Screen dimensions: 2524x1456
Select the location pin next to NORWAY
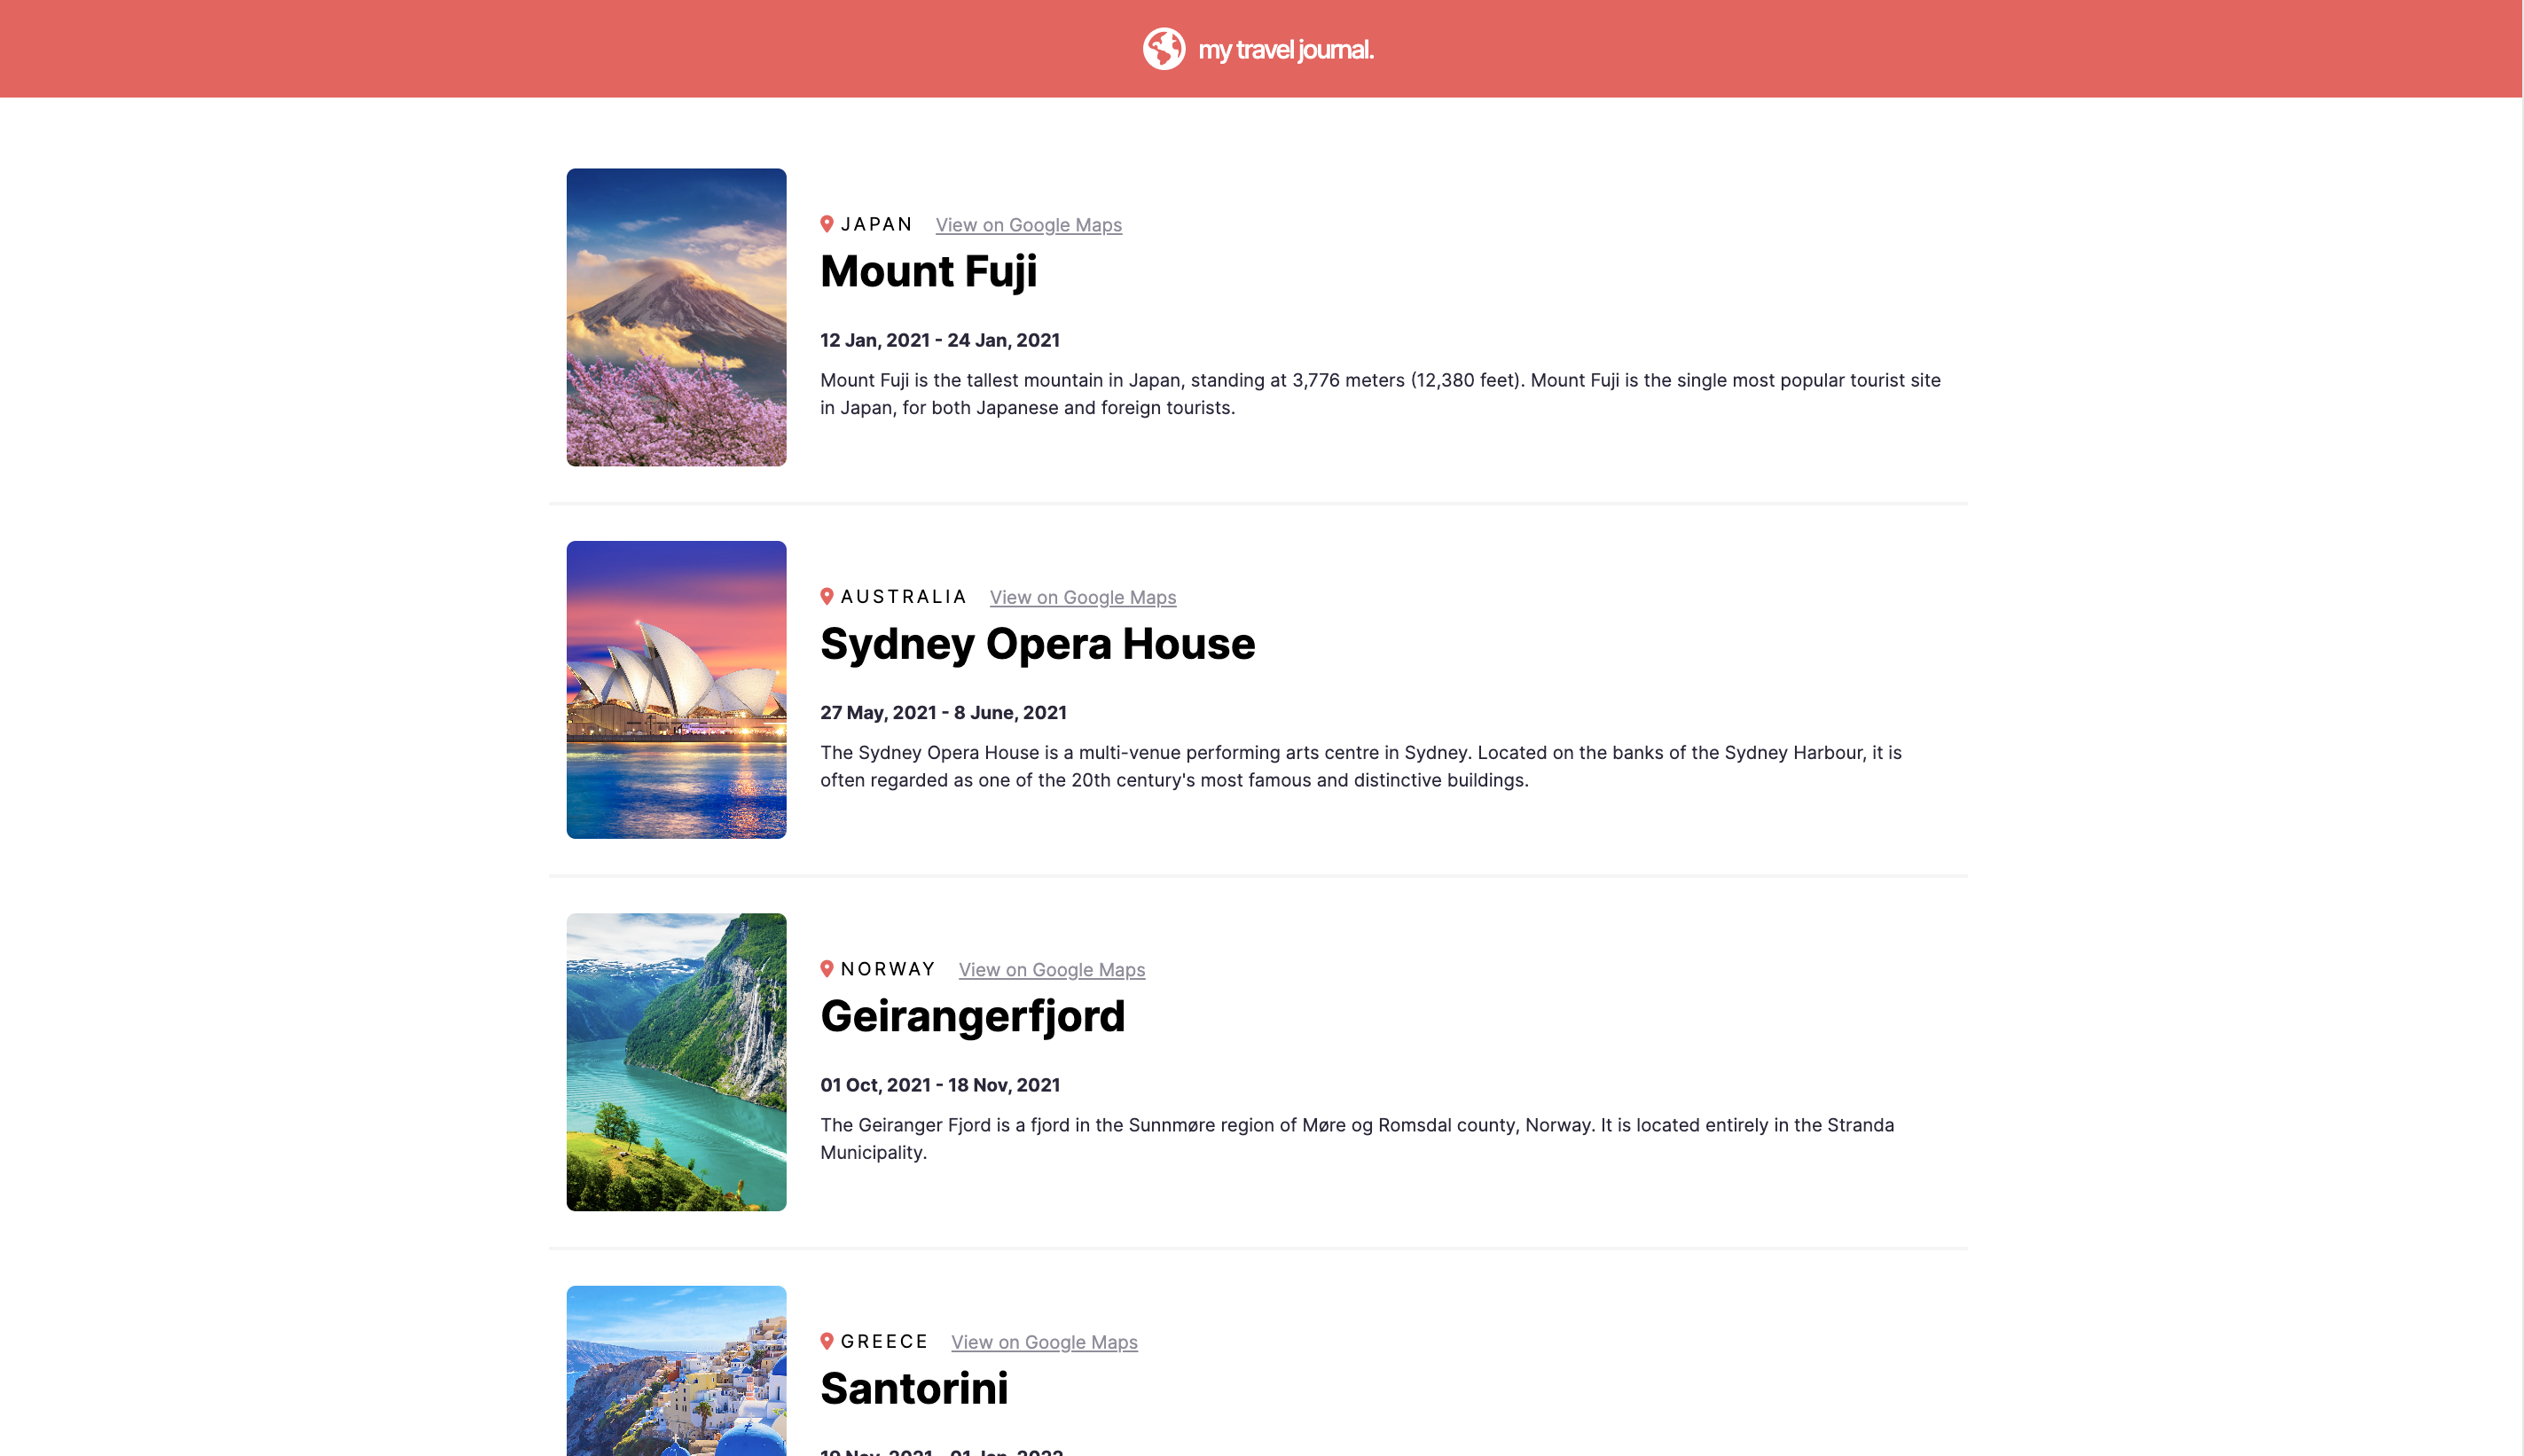pyautogui.click(x=827, y=967)
